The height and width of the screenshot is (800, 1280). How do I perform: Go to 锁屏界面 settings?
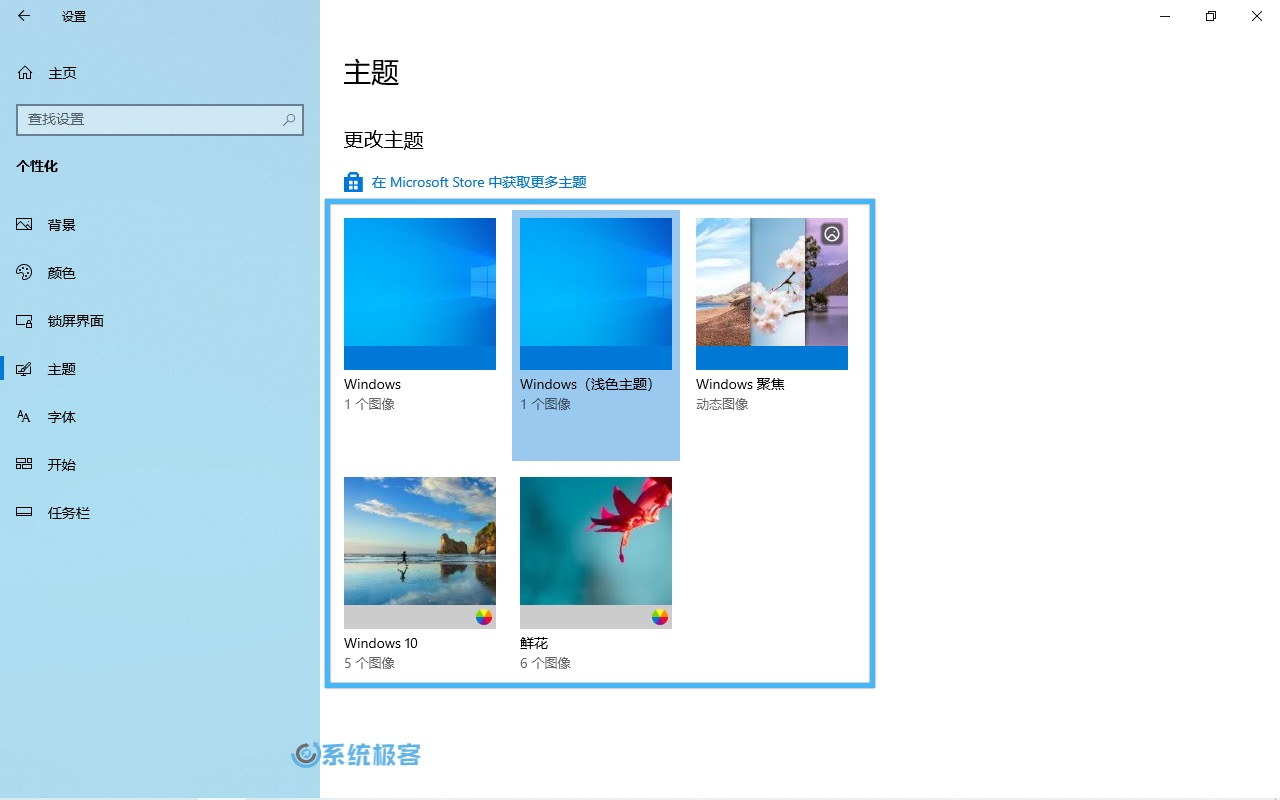160,321
